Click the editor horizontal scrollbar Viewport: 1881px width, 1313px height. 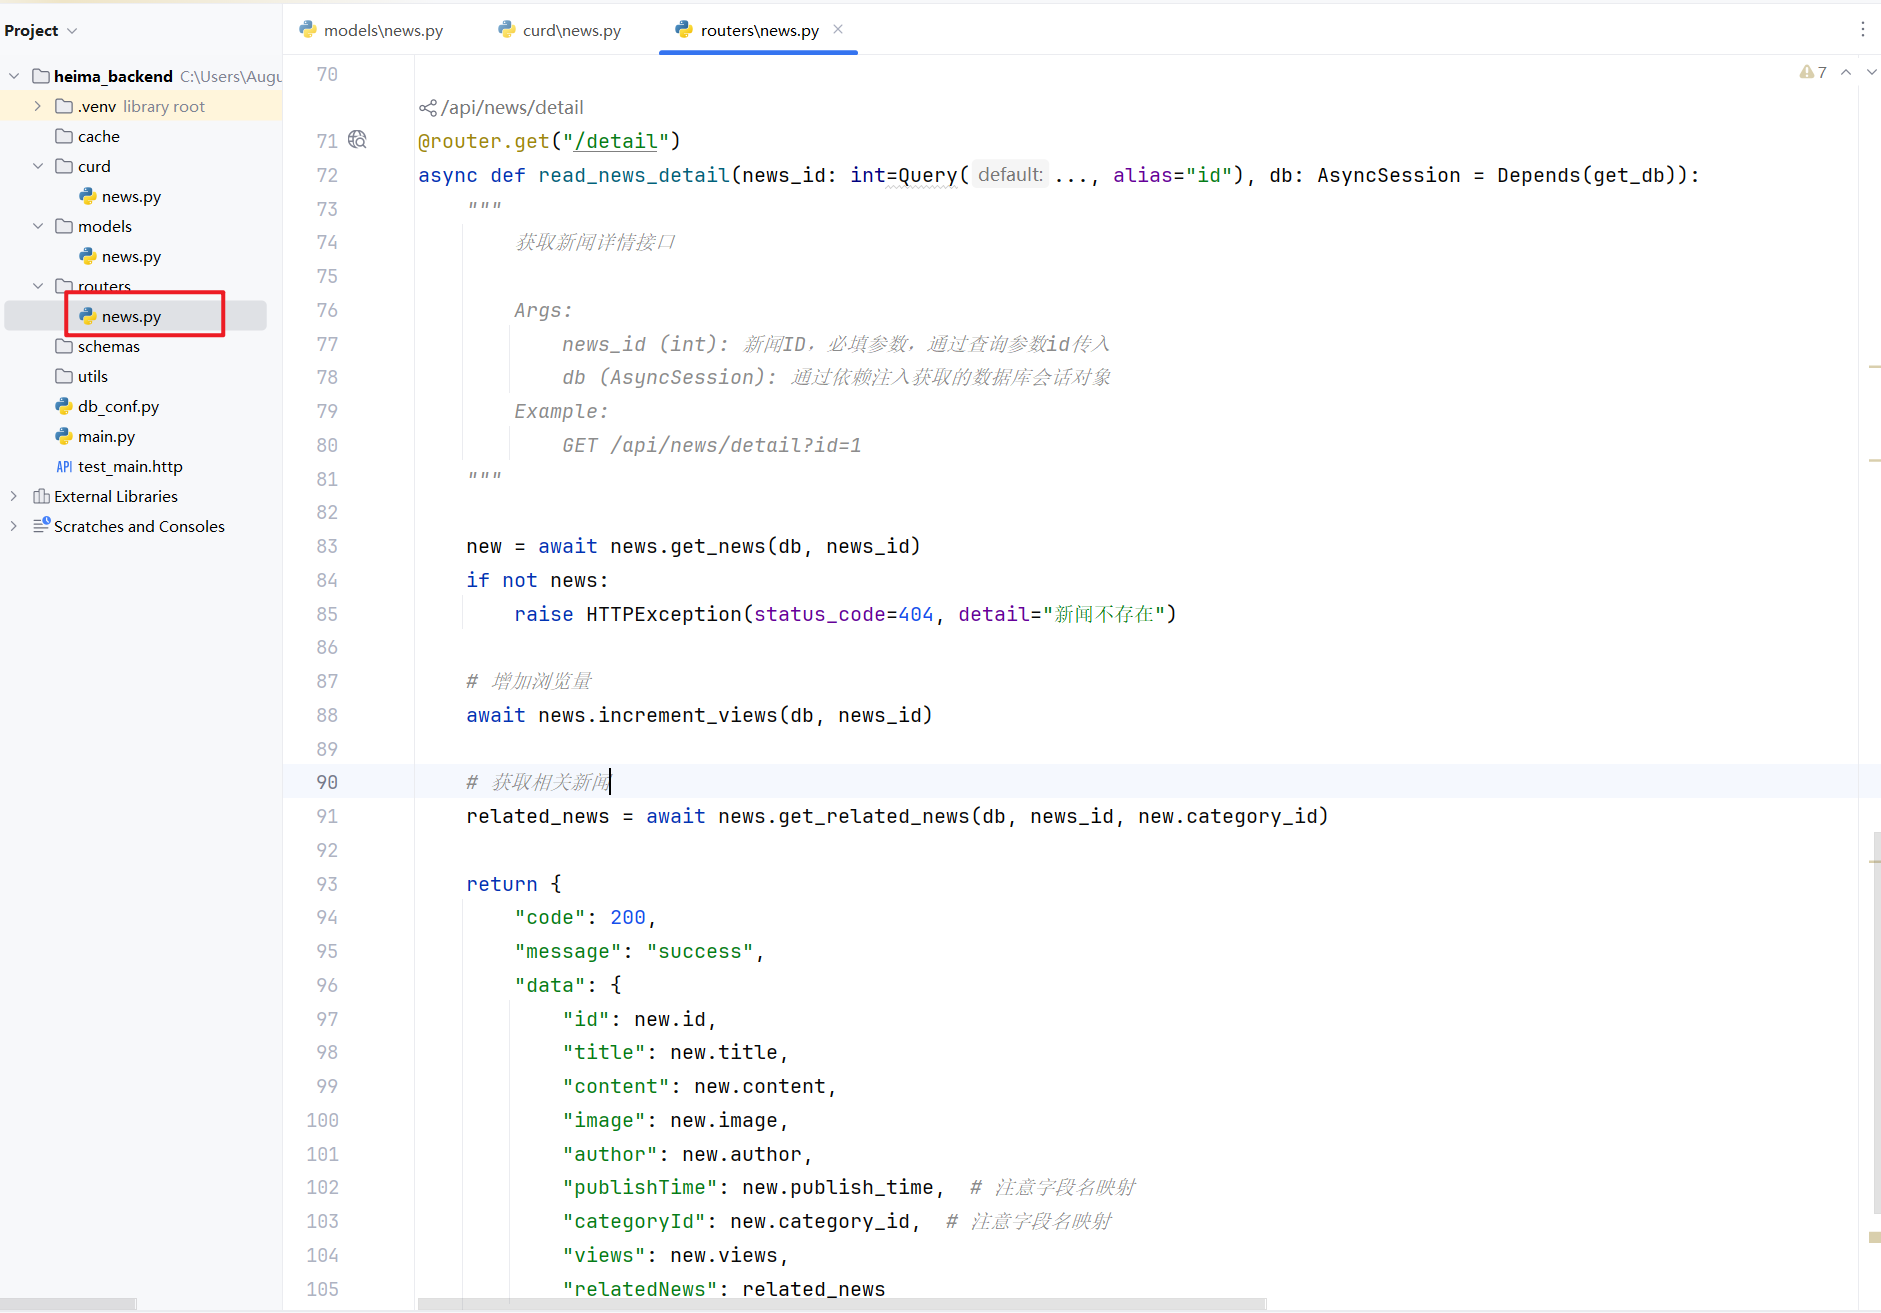(841, 1304)
